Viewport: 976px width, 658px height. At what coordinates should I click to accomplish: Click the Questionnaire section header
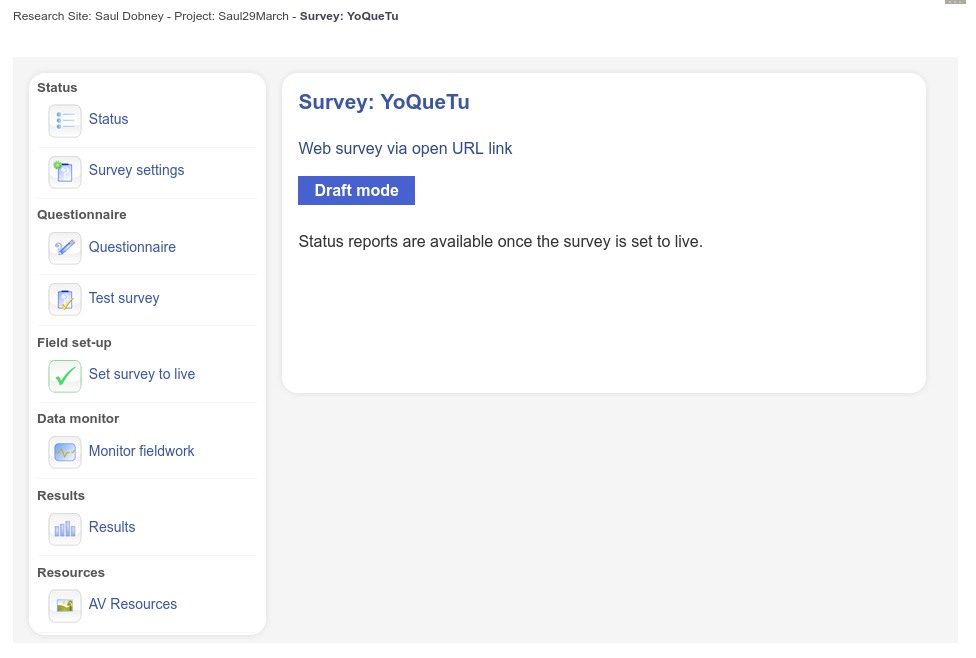pos(82,215)
